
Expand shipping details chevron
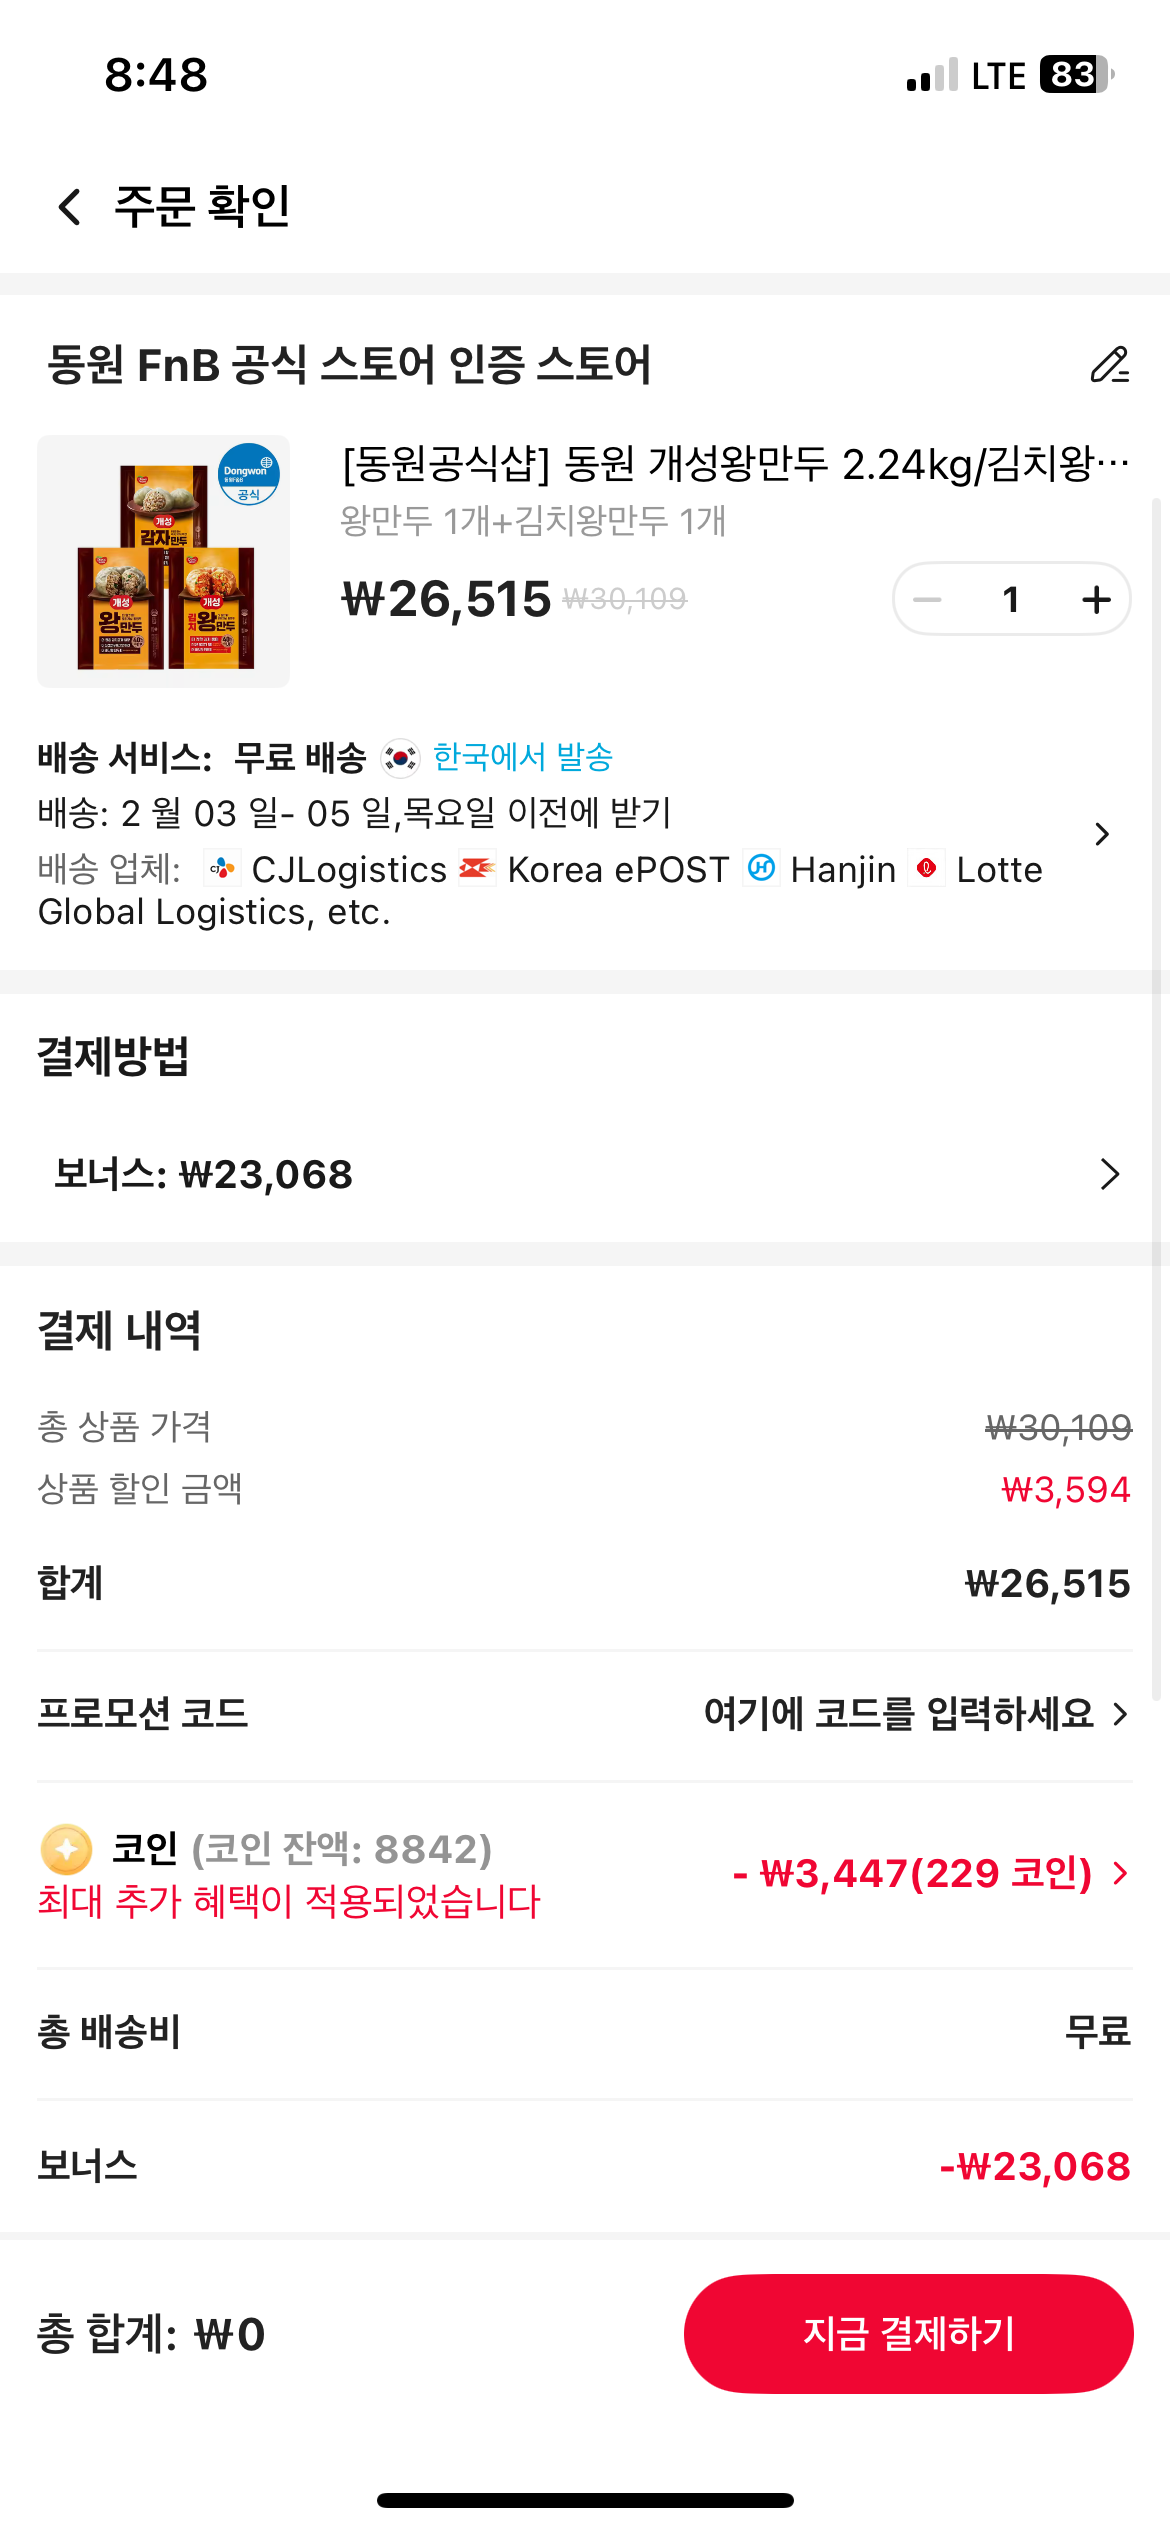(1102, 834)
